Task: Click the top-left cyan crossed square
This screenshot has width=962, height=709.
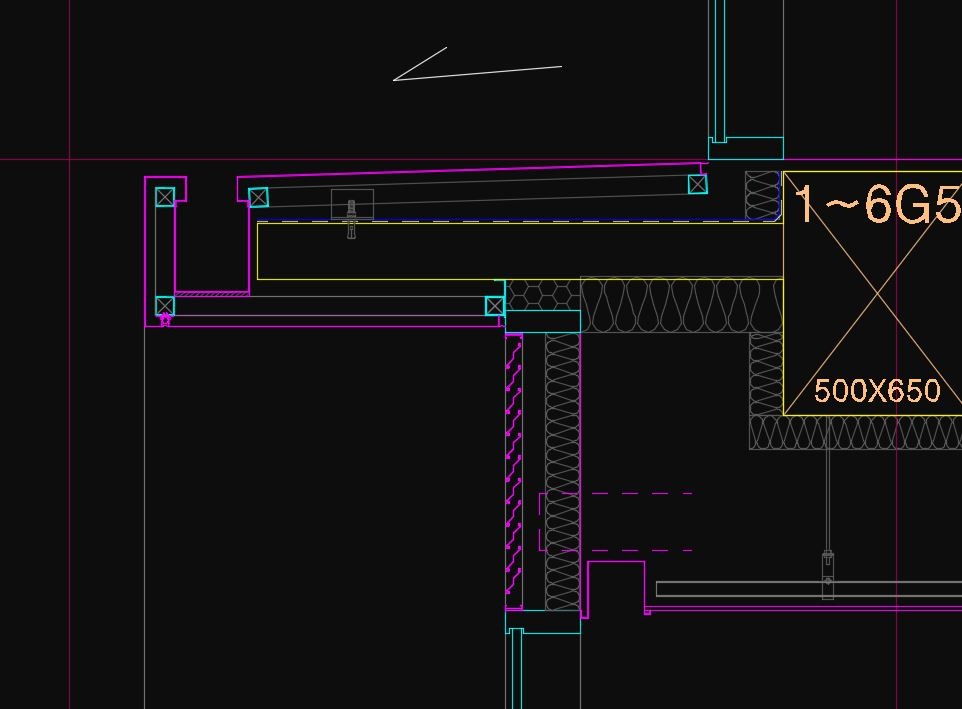Action: [165, 197]
